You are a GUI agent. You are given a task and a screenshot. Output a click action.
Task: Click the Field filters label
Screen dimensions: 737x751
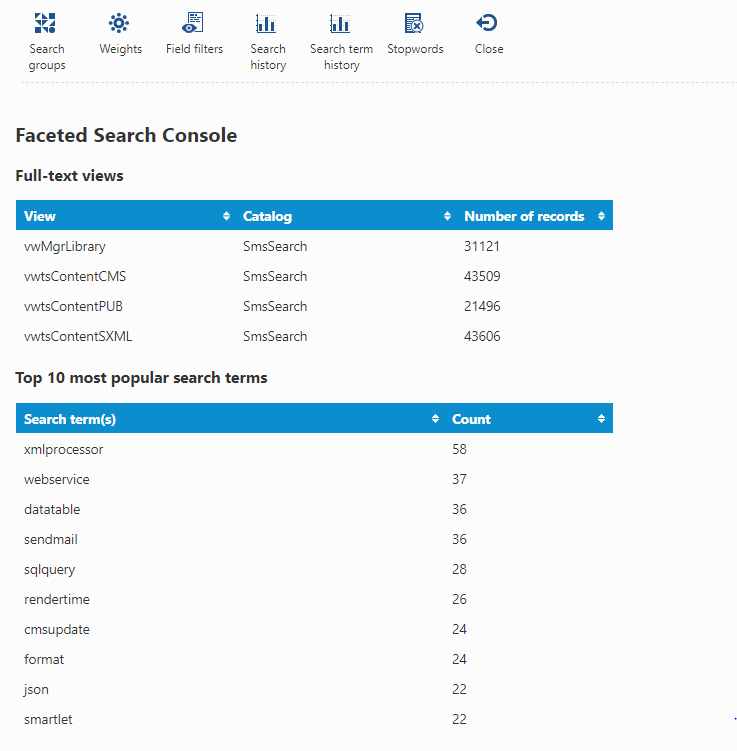[x=194, y=49]
